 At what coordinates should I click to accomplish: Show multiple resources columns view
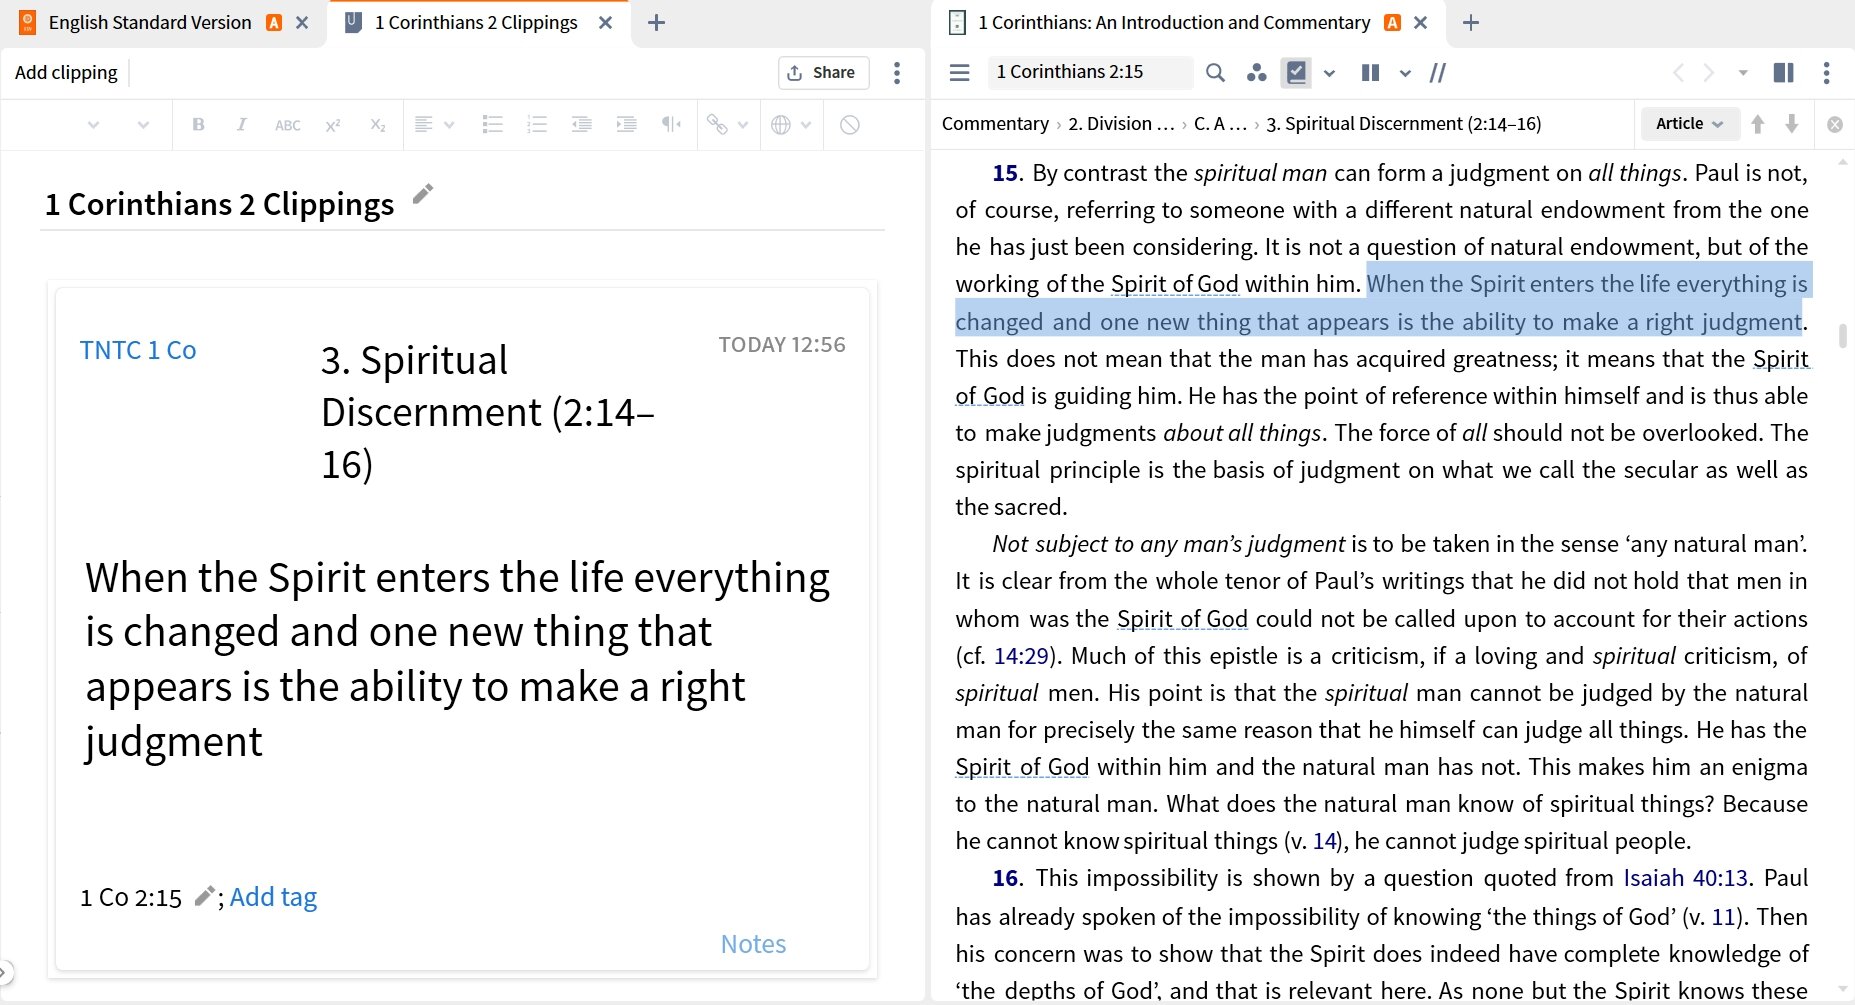coord(1371,72)
